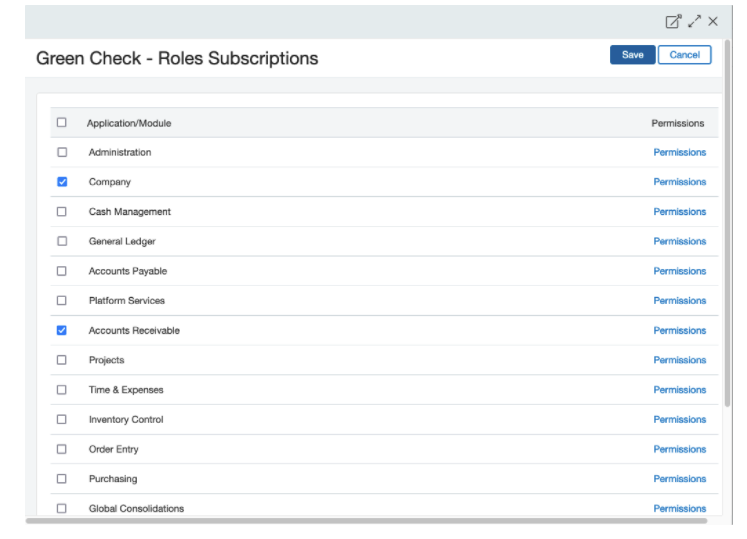
Task: Check the Purchasing checkbox
Action: [x=62, y=478]
